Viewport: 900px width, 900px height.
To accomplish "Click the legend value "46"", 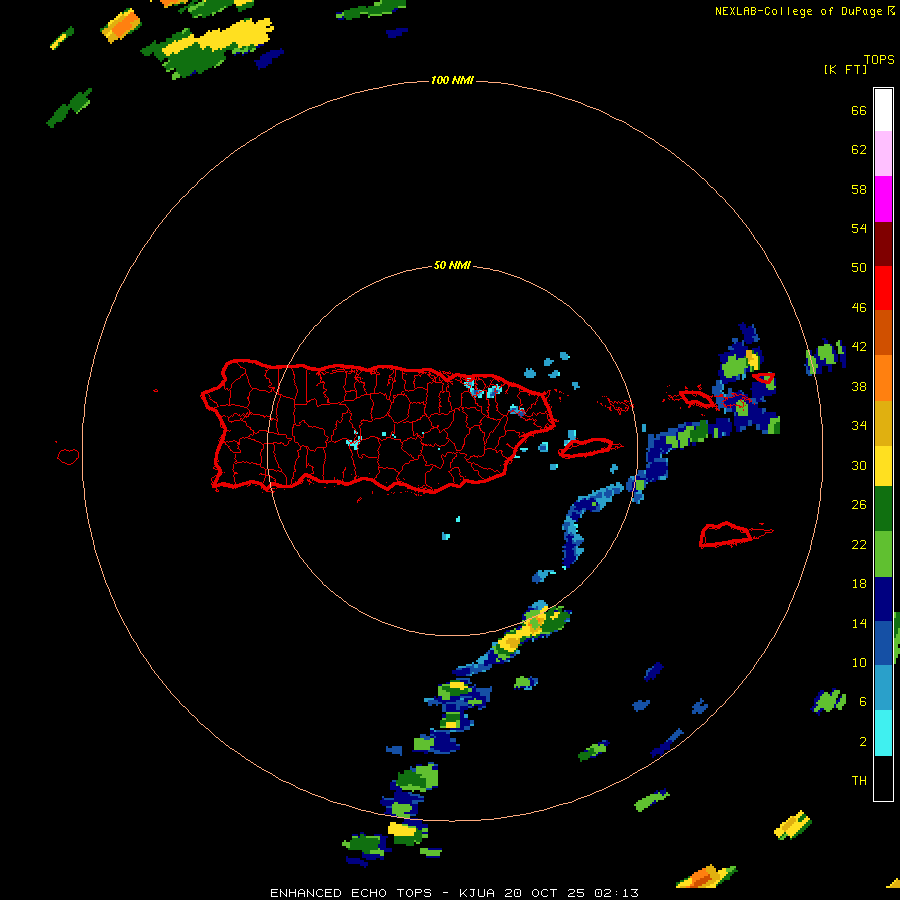I will point(859,307).
